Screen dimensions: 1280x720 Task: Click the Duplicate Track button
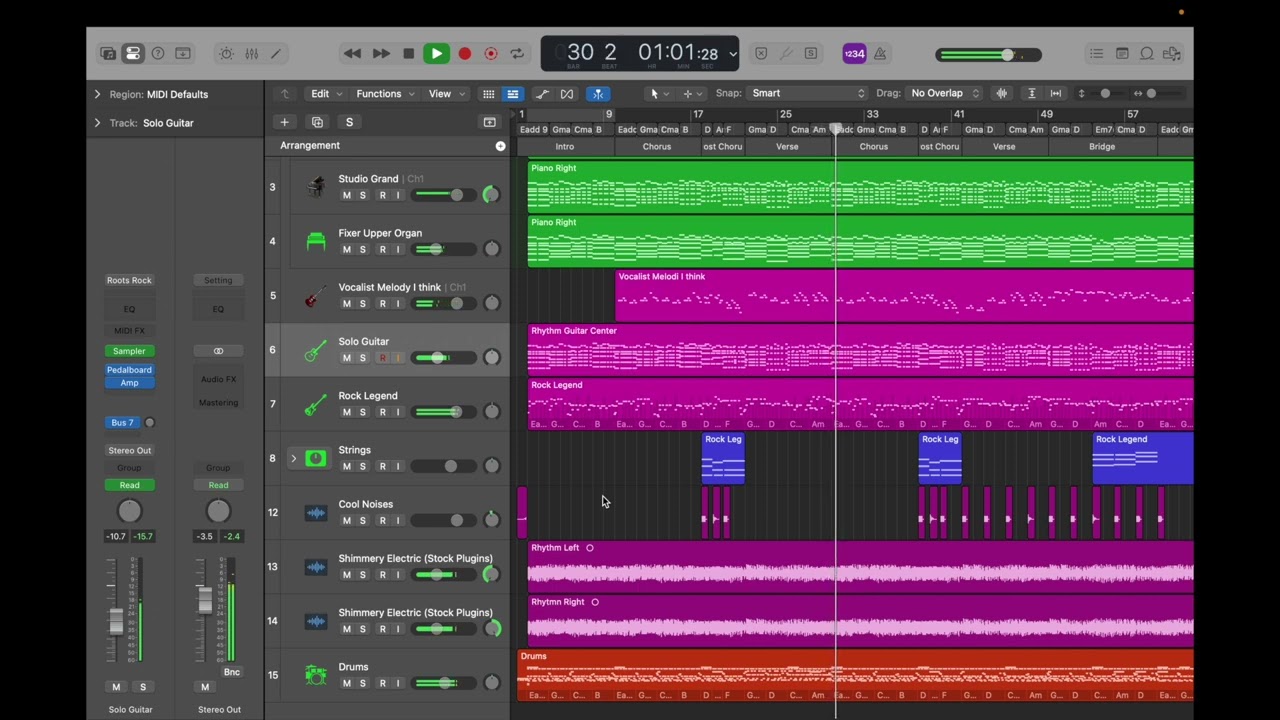click(x=317, y=122)
